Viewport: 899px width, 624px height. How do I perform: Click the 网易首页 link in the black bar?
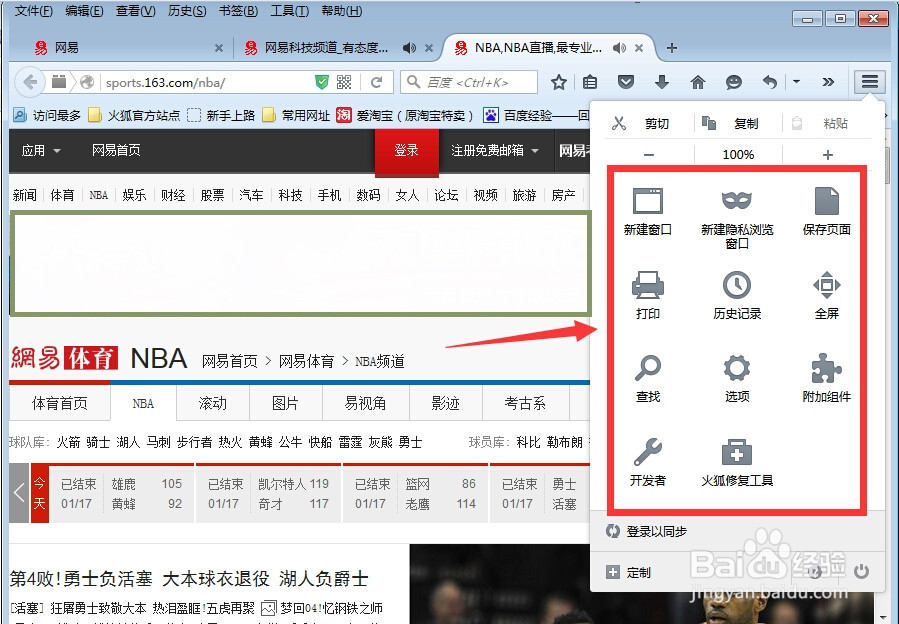[116, 150]
